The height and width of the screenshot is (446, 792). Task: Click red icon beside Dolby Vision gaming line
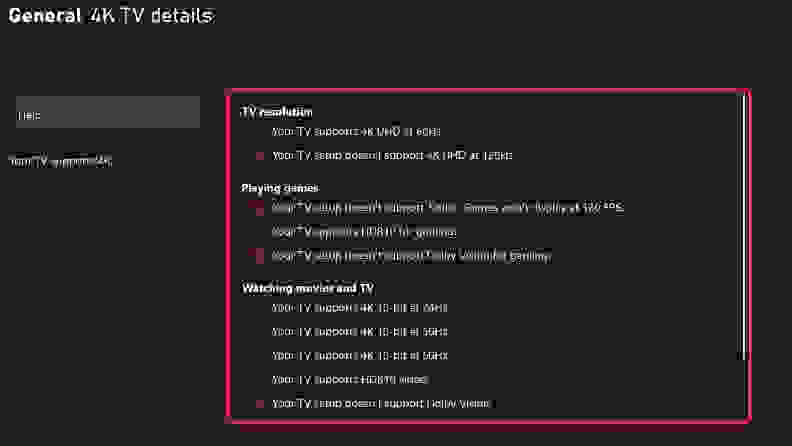(258, 256)
